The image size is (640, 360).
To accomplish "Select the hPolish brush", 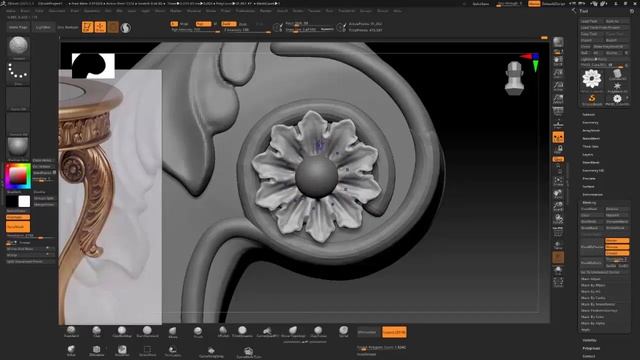I will (223, 332).
